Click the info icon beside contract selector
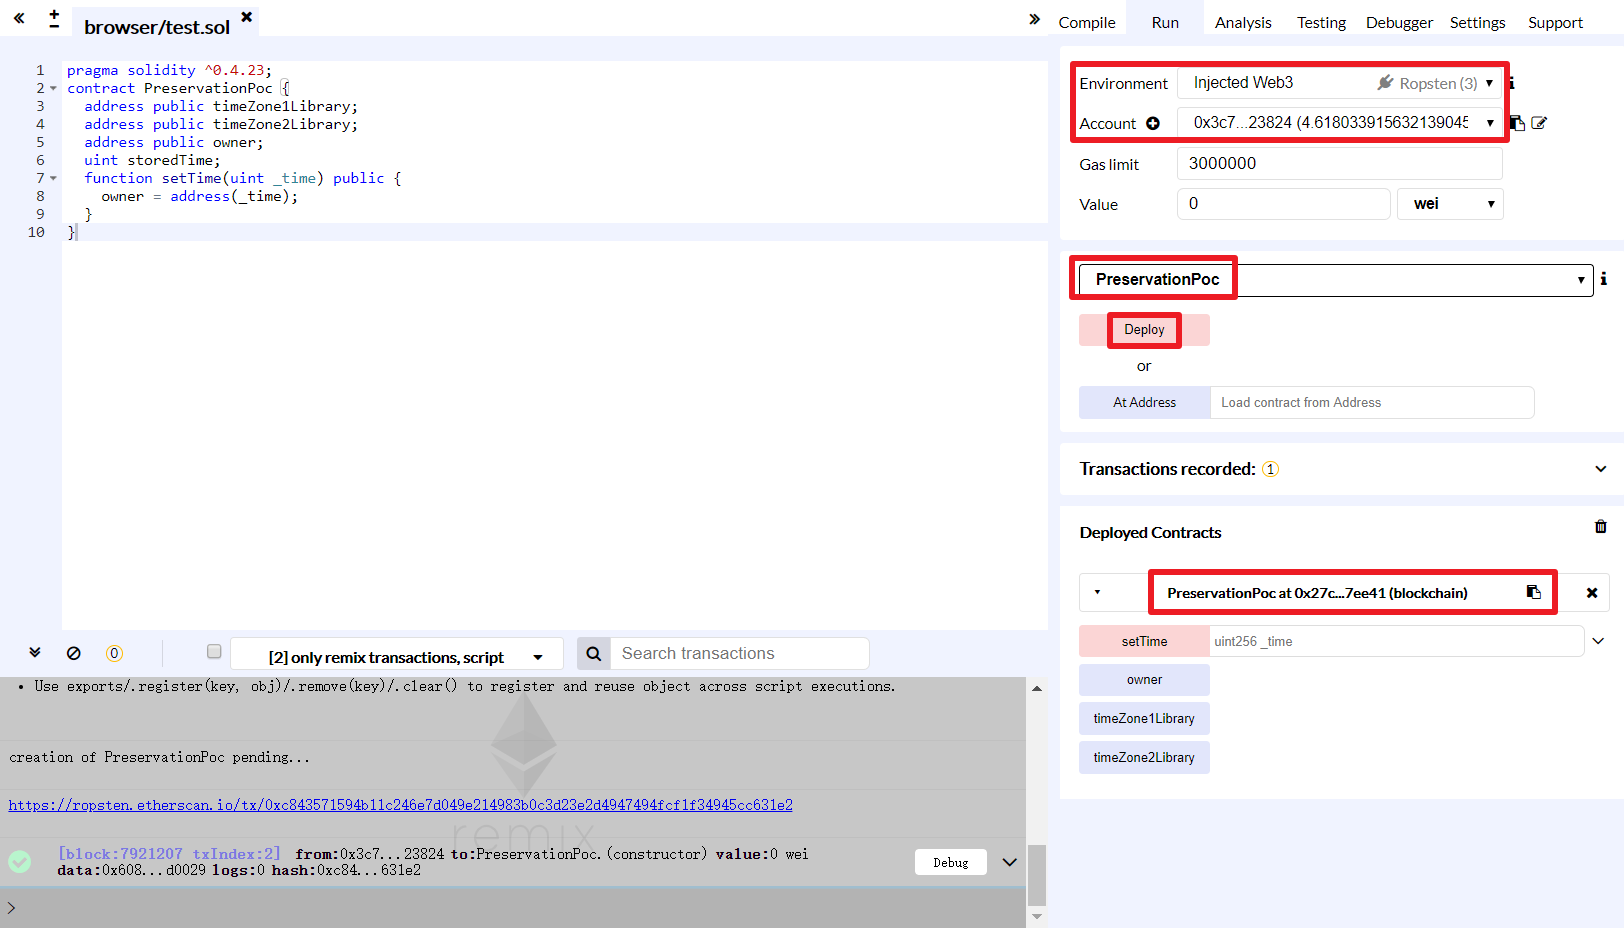This screenshot has height=928, width=1624. (1603, 279)
